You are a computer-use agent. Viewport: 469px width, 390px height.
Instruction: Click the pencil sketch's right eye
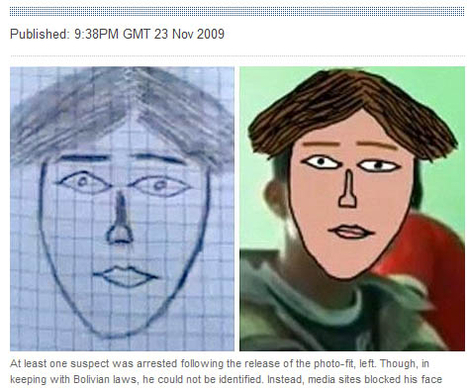[x=159, y=185]
